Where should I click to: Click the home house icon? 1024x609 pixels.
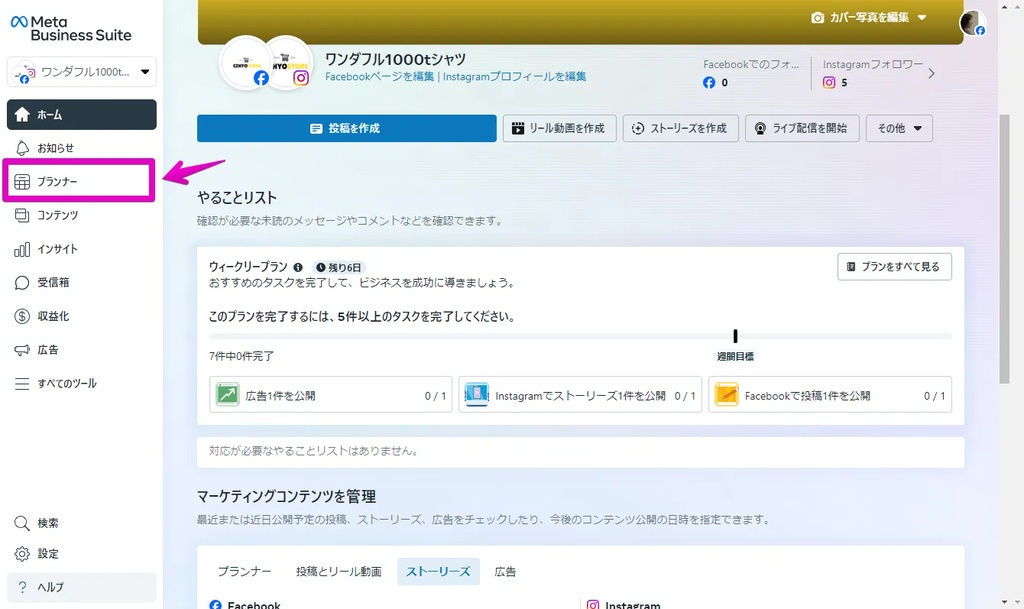[x=22, y=115]
